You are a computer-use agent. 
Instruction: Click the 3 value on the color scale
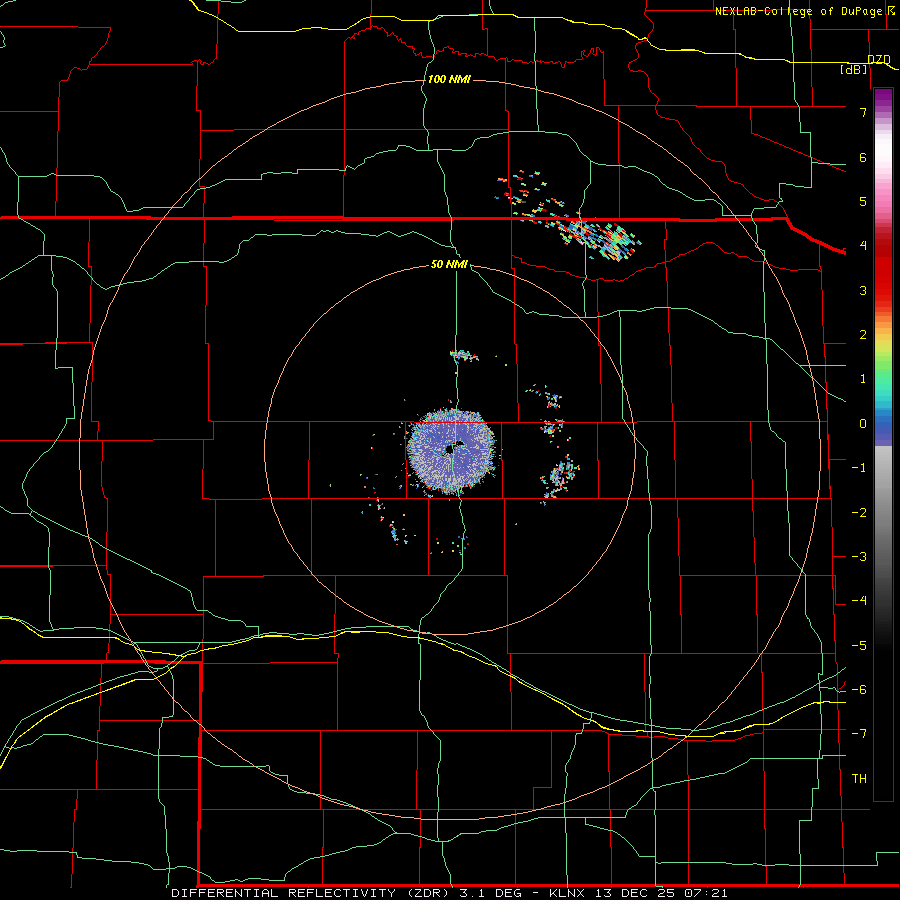tap(863, 290)
